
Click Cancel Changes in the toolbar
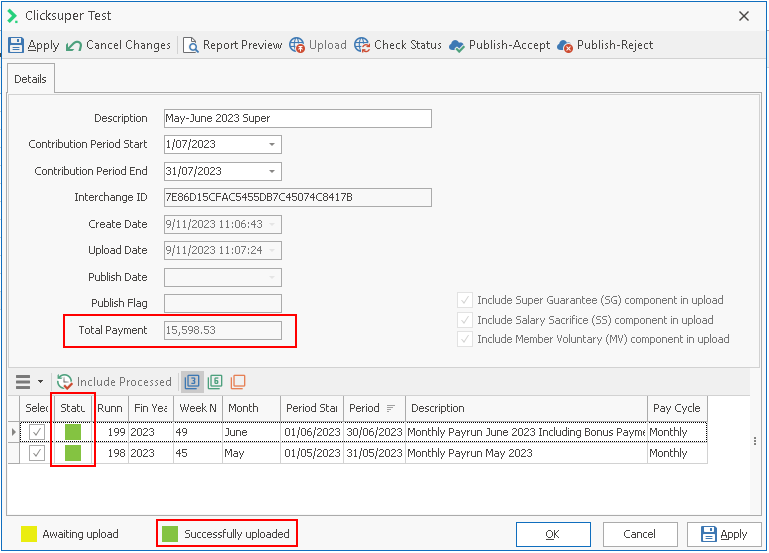[75, 45]
